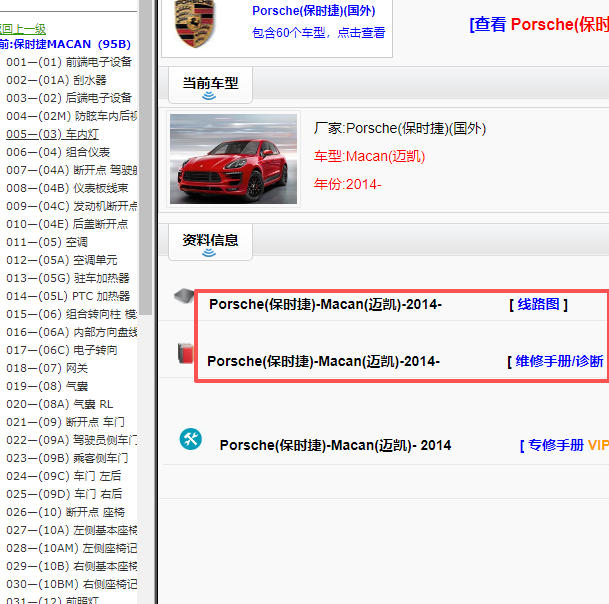Click 保时捷MACAN (95B) heading
Image resolution: width=609 pixels, height=604 pixels.
(x=65, y=44)
